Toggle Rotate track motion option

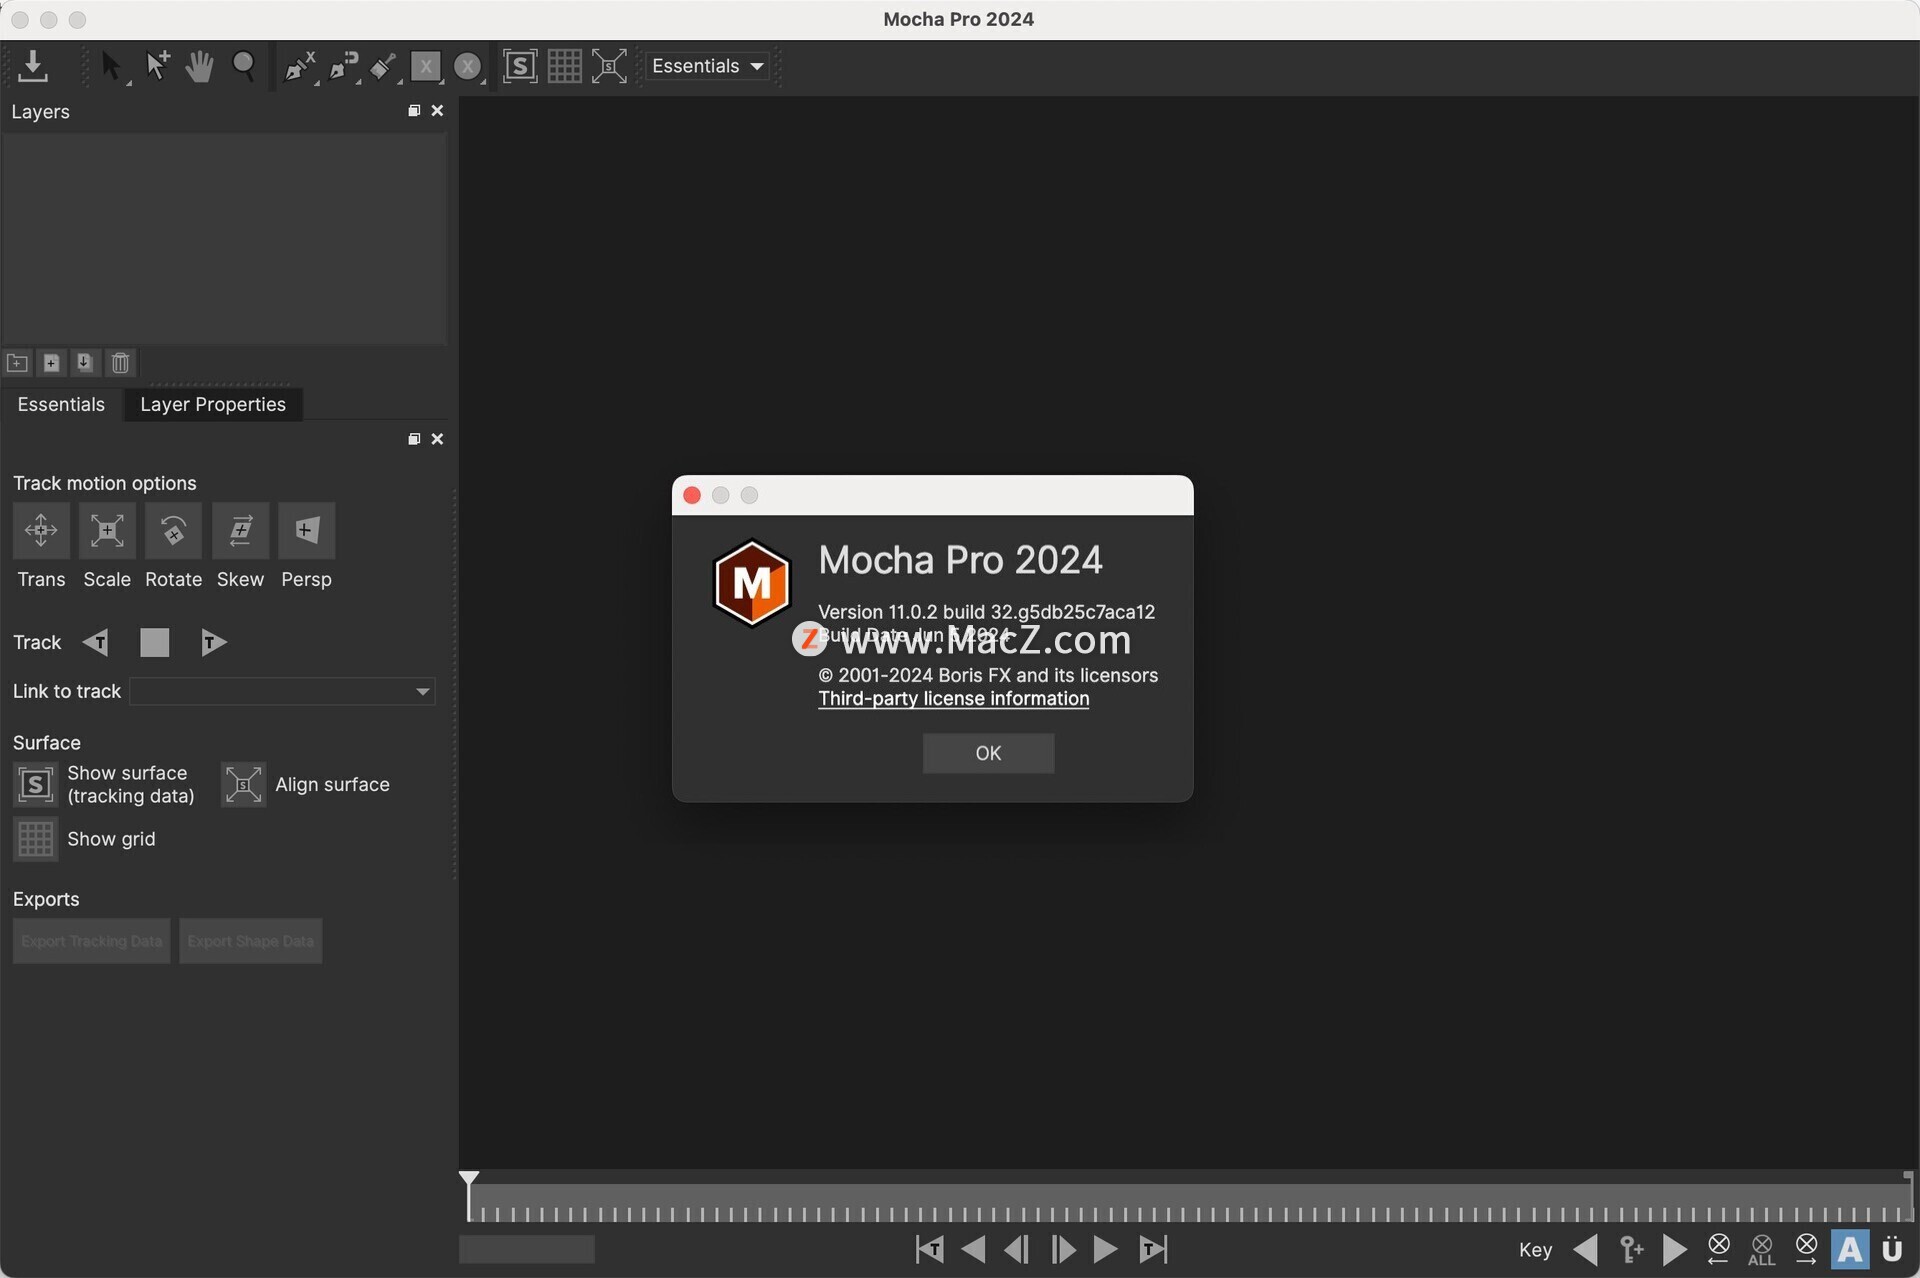click(x=173, y=531)
